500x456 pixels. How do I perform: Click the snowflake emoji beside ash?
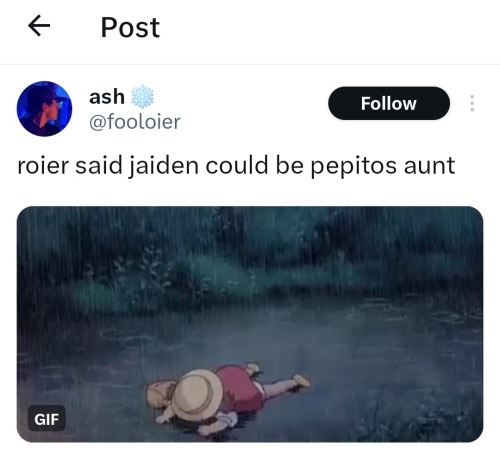(x=142, y=97)
